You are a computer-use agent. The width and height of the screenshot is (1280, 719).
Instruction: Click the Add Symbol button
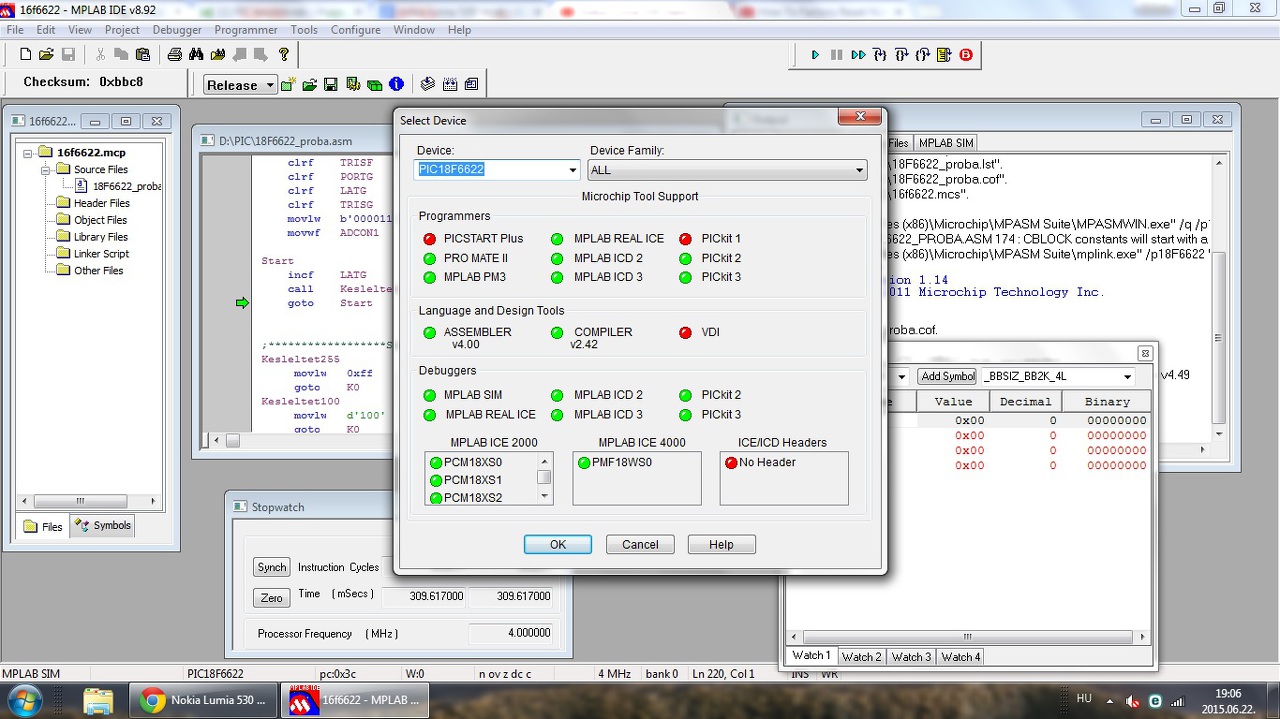coord(948,376)
